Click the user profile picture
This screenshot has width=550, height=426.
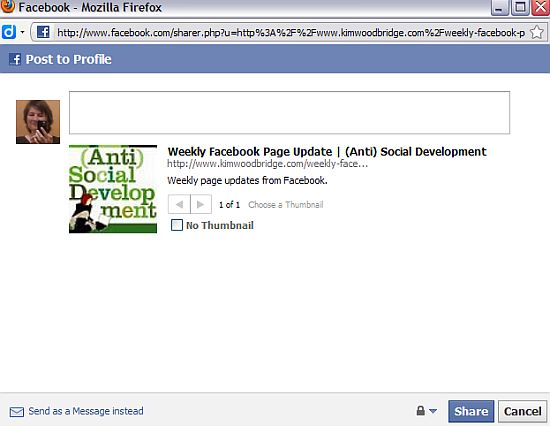pos(38,122)
